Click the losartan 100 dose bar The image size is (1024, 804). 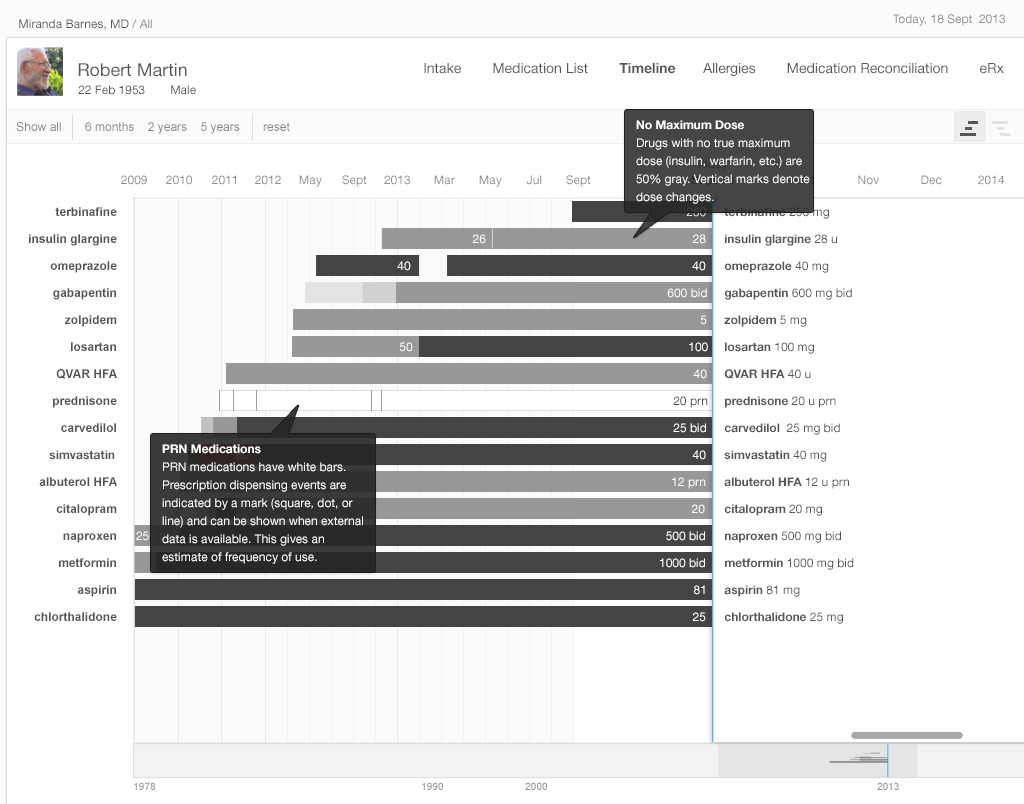point(565,347)
